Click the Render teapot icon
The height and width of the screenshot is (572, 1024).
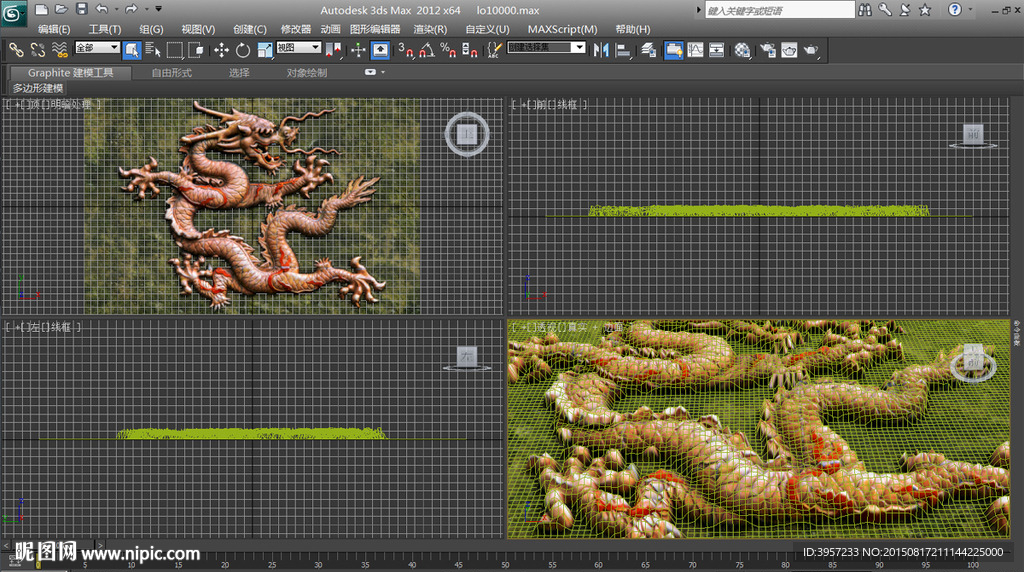coord(811,49)
